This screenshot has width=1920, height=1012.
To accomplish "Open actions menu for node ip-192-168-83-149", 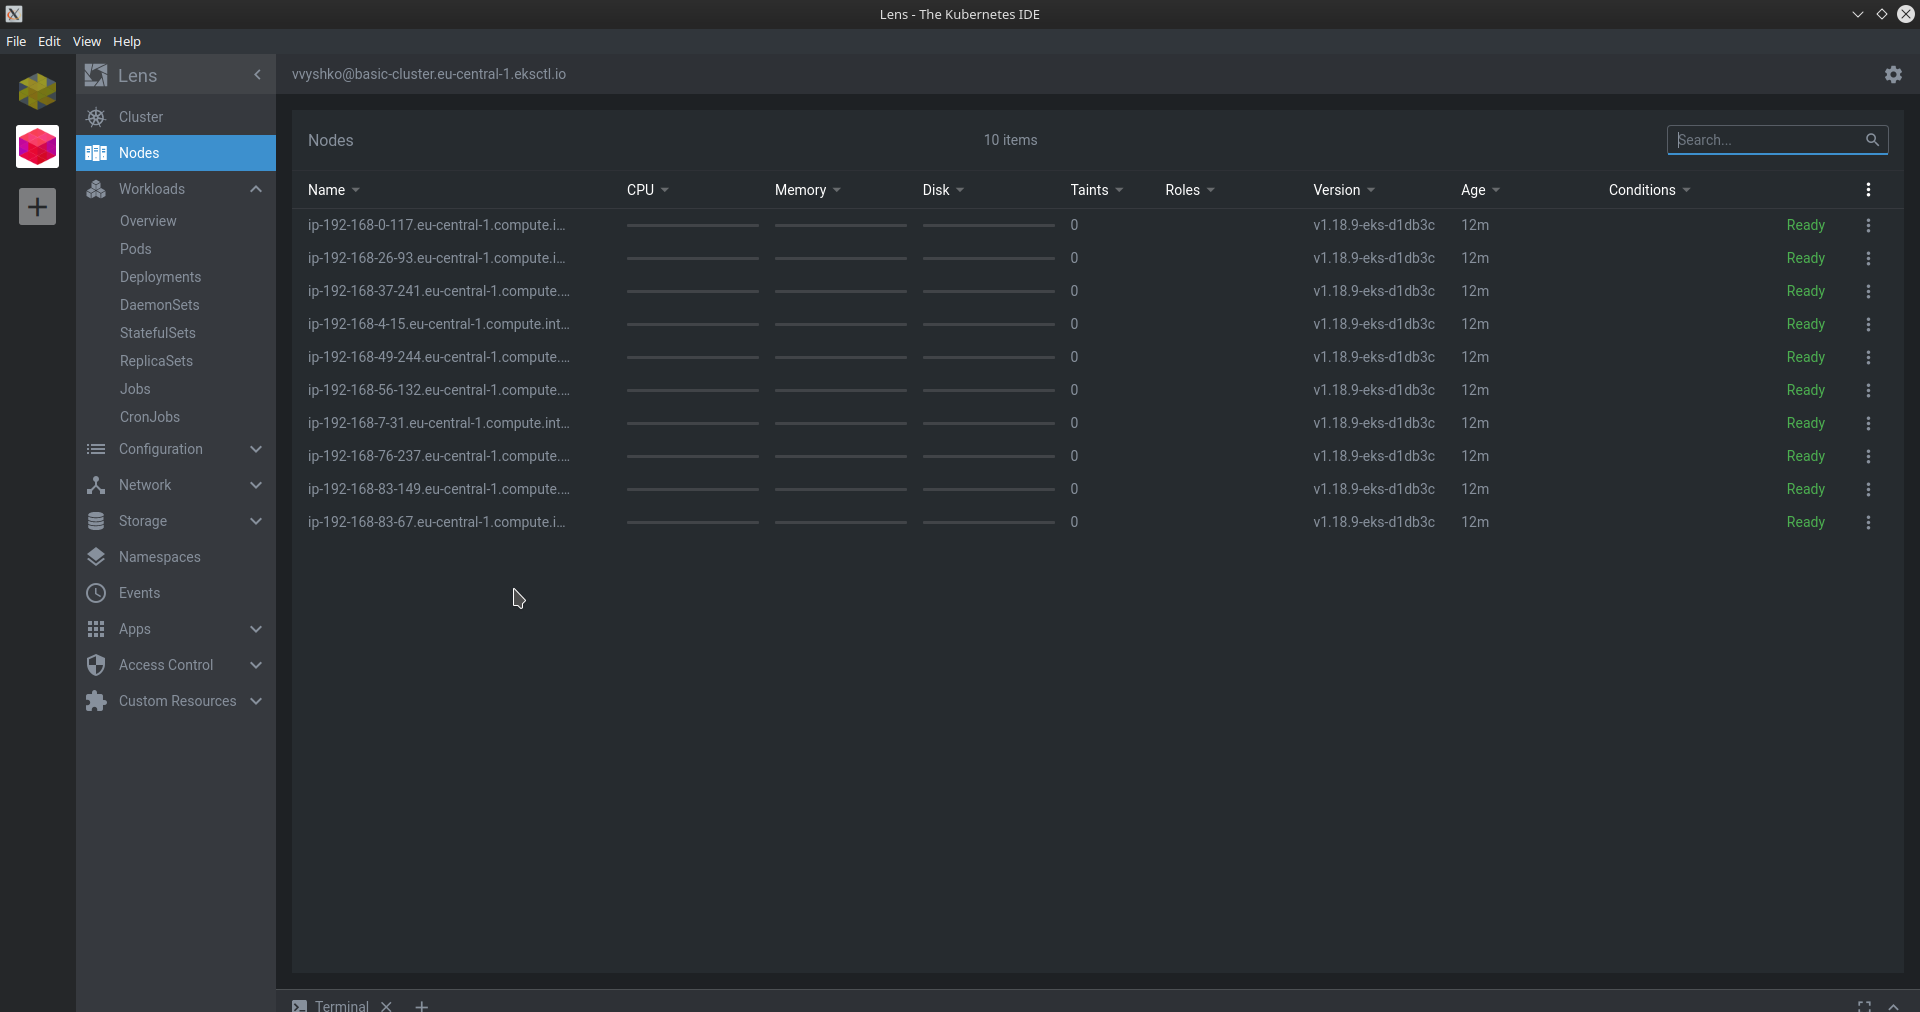I will point(1868,489).
